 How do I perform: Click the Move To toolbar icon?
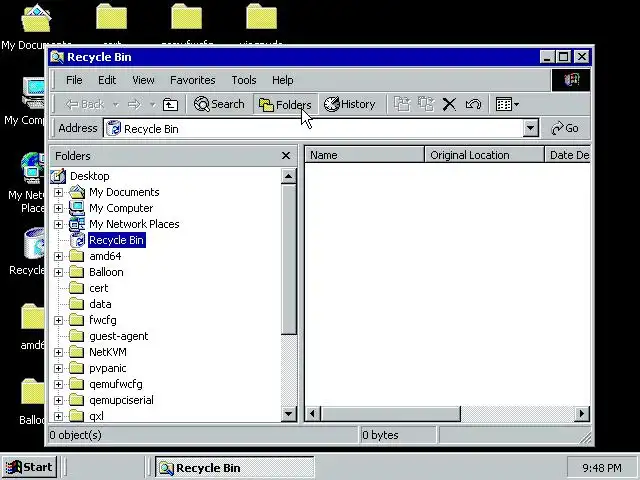pyautogui.click(x=402, y=104)
